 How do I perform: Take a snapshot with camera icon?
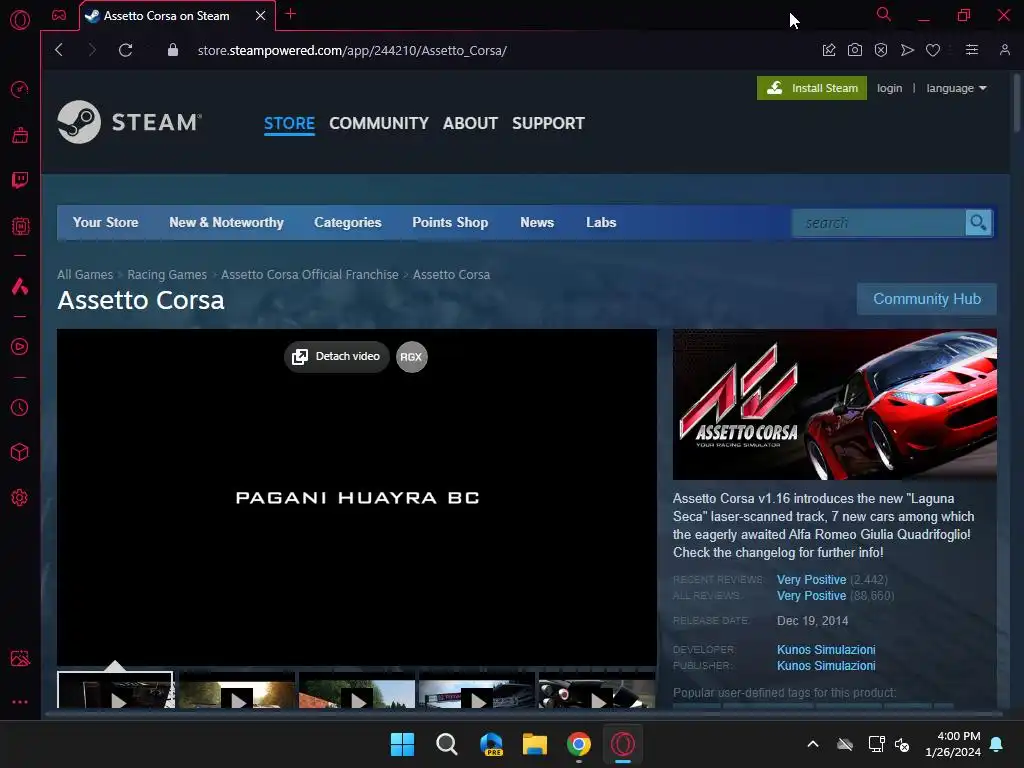point(855,50)
